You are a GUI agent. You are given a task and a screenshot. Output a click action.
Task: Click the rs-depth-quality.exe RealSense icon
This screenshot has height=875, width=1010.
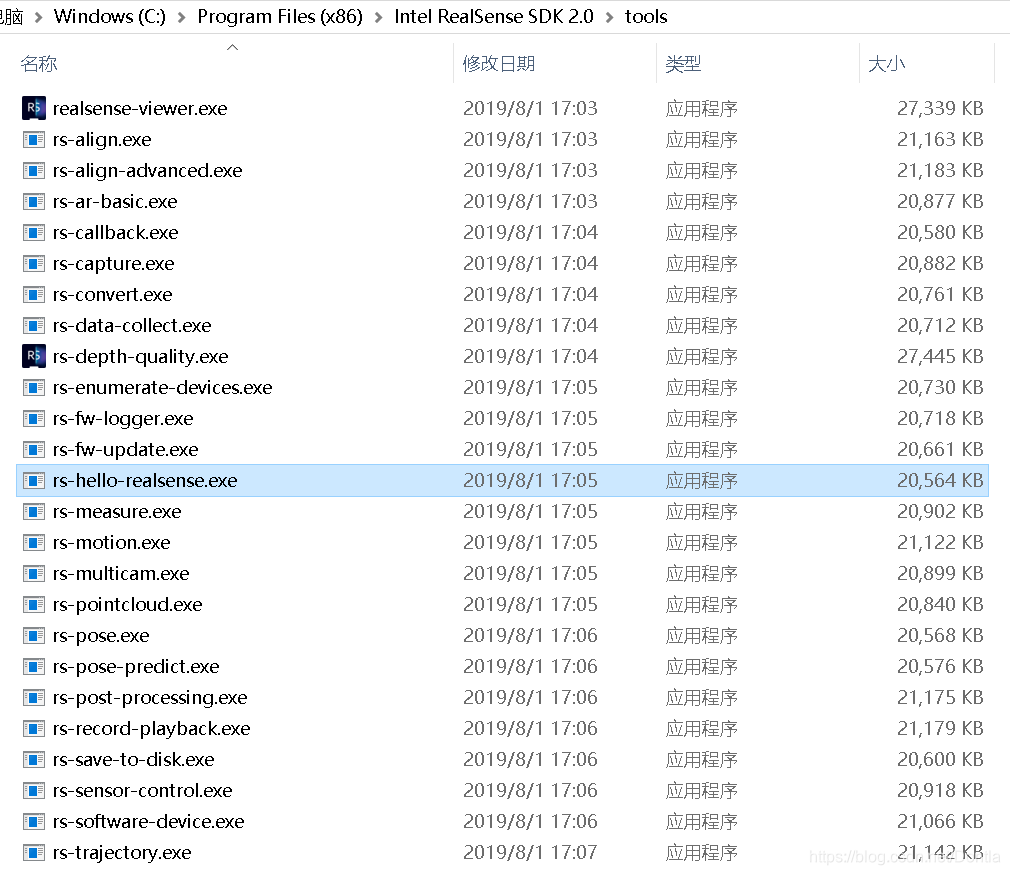pos(33,356)
